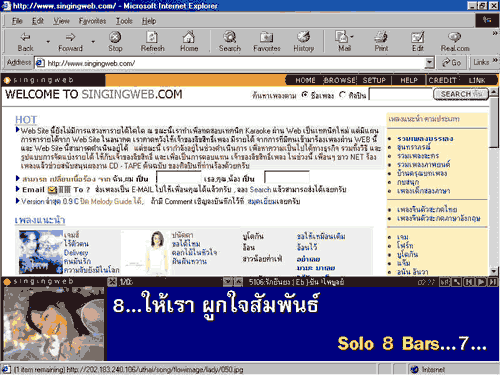Close the karaoke player with the X icon

tap(112, 282)
